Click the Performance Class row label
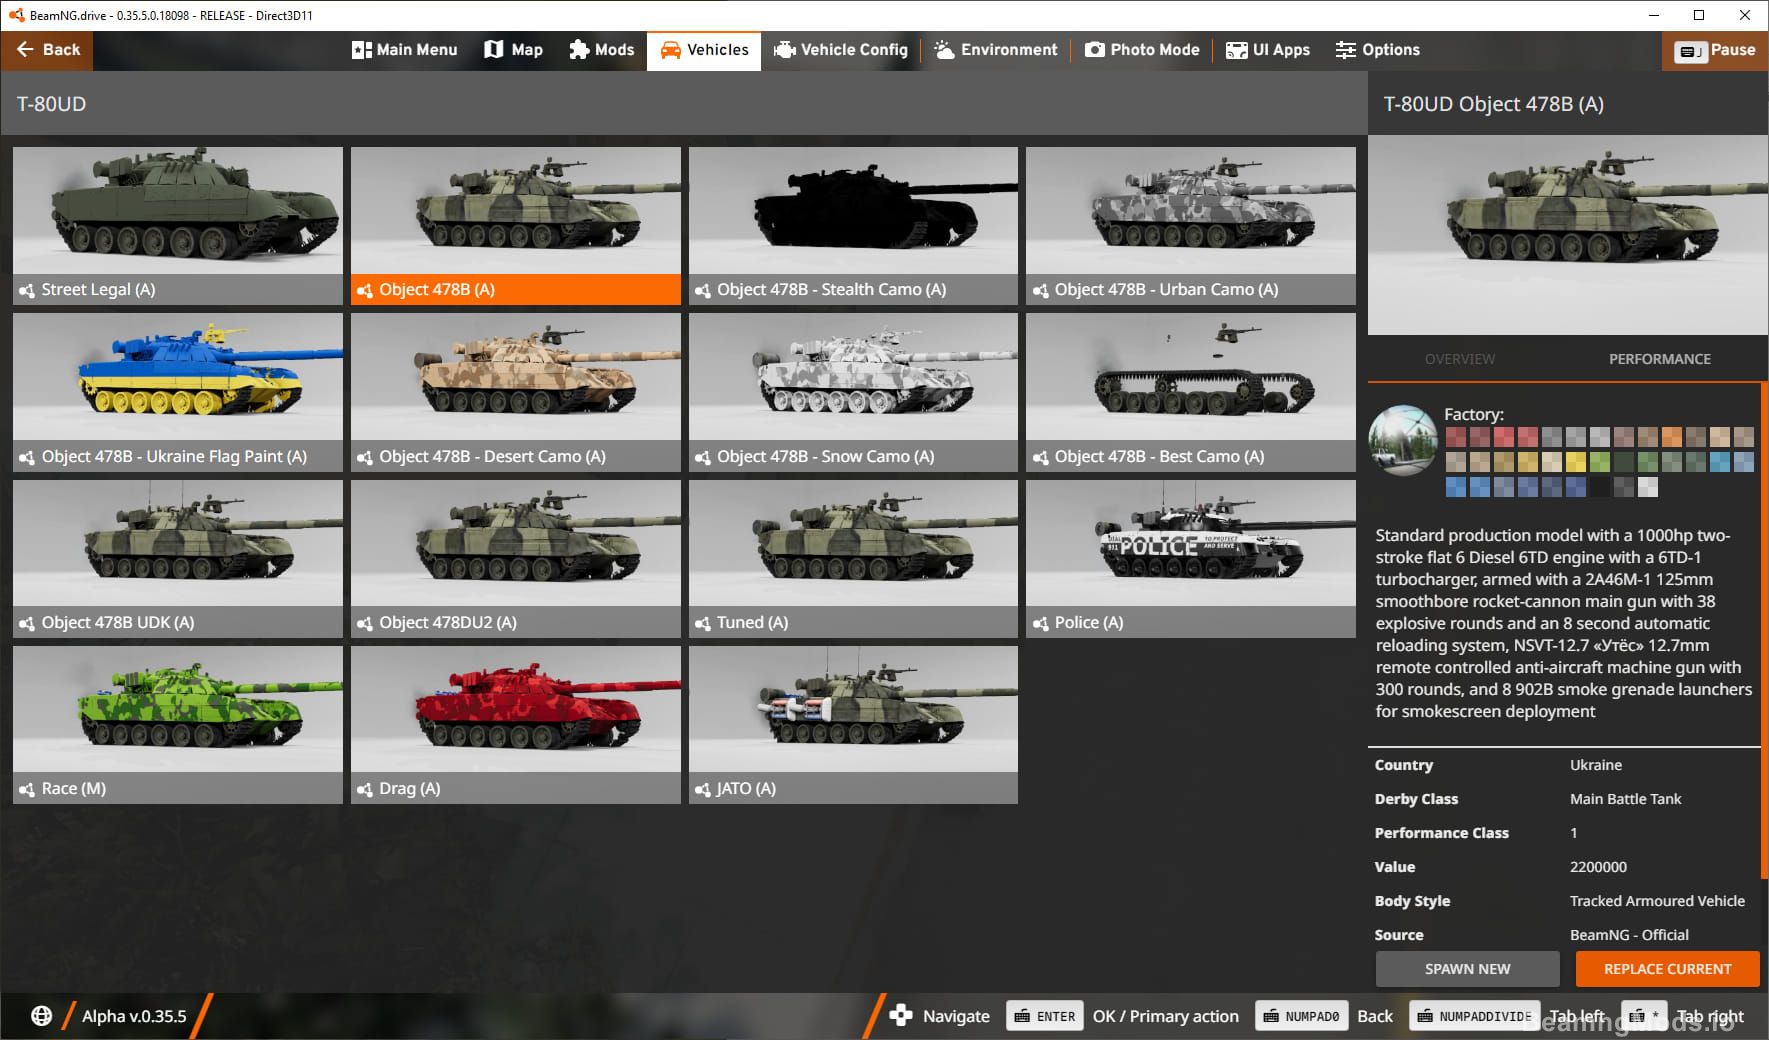Image resolution: width=1769 pixels, height=1040 pixels. [1441, 833]
